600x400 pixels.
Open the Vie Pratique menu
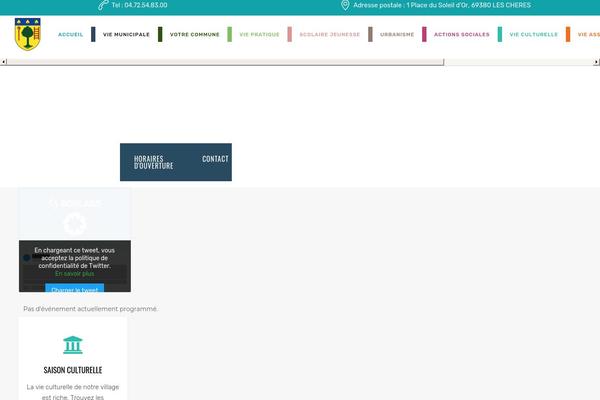(259, 34)
